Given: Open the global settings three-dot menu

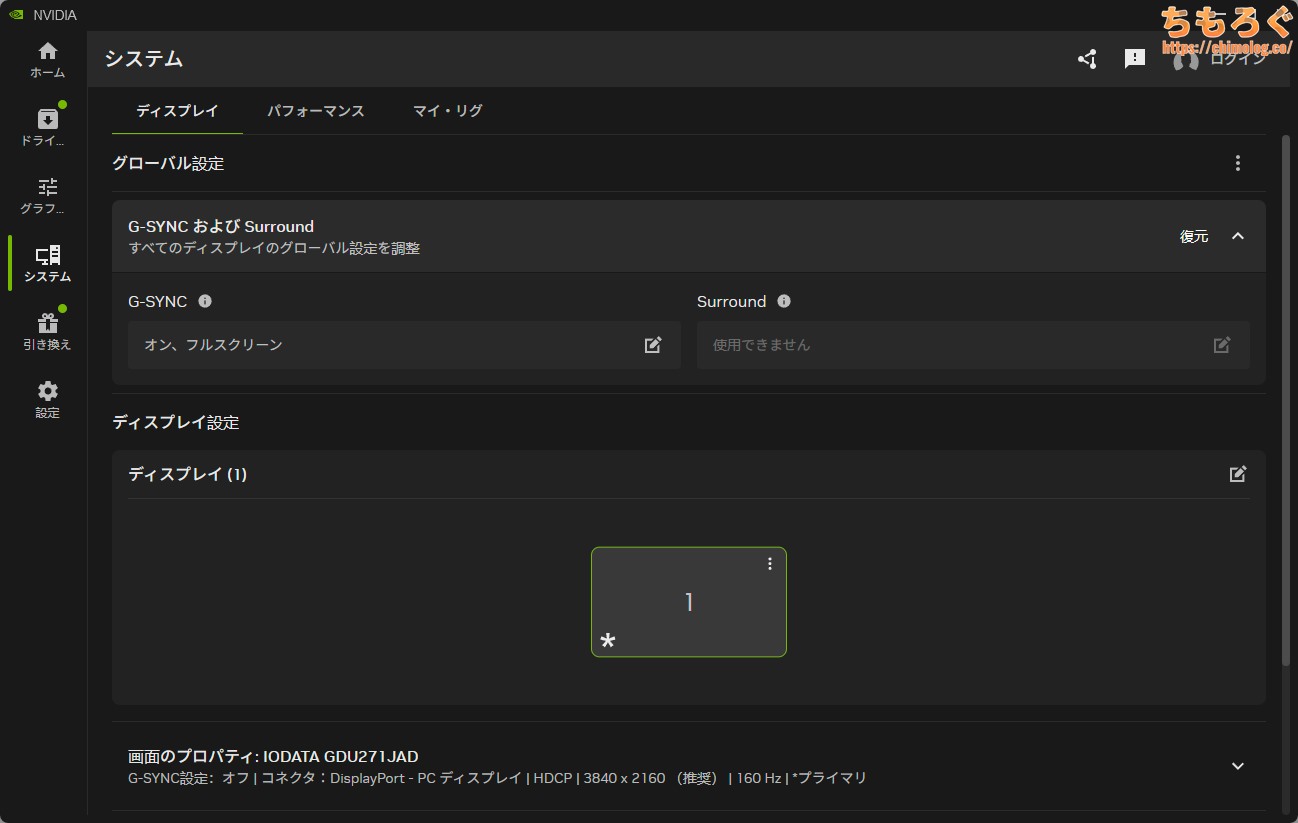Looking at the screenshot, I should point(1238,163).
